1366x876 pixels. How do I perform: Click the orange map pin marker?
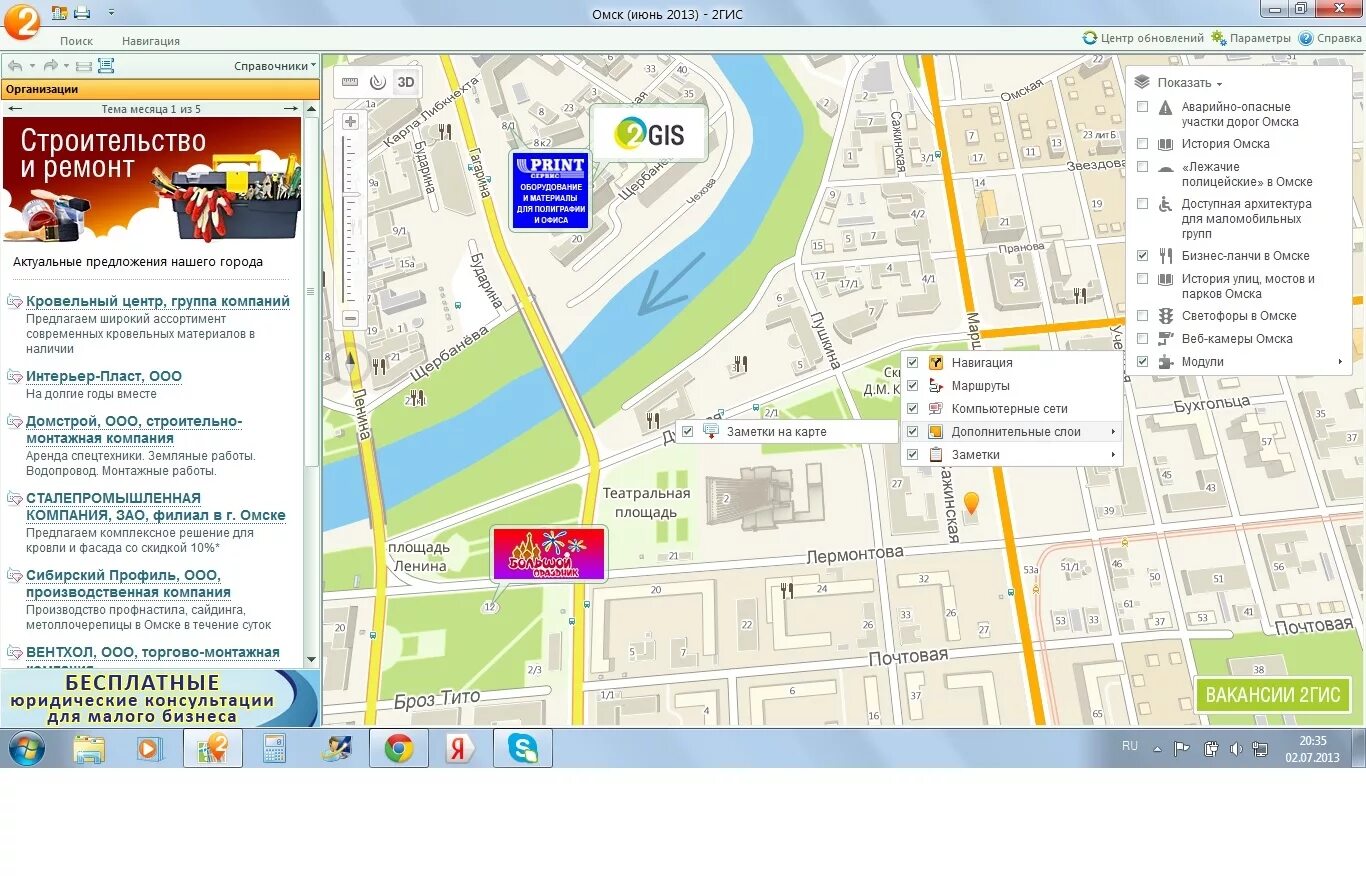click(970, 503)
